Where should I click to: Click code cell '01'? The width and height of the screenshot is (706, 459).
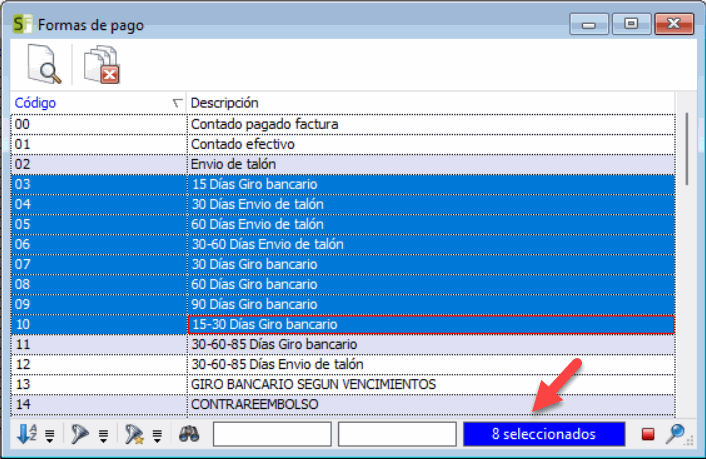99,144
